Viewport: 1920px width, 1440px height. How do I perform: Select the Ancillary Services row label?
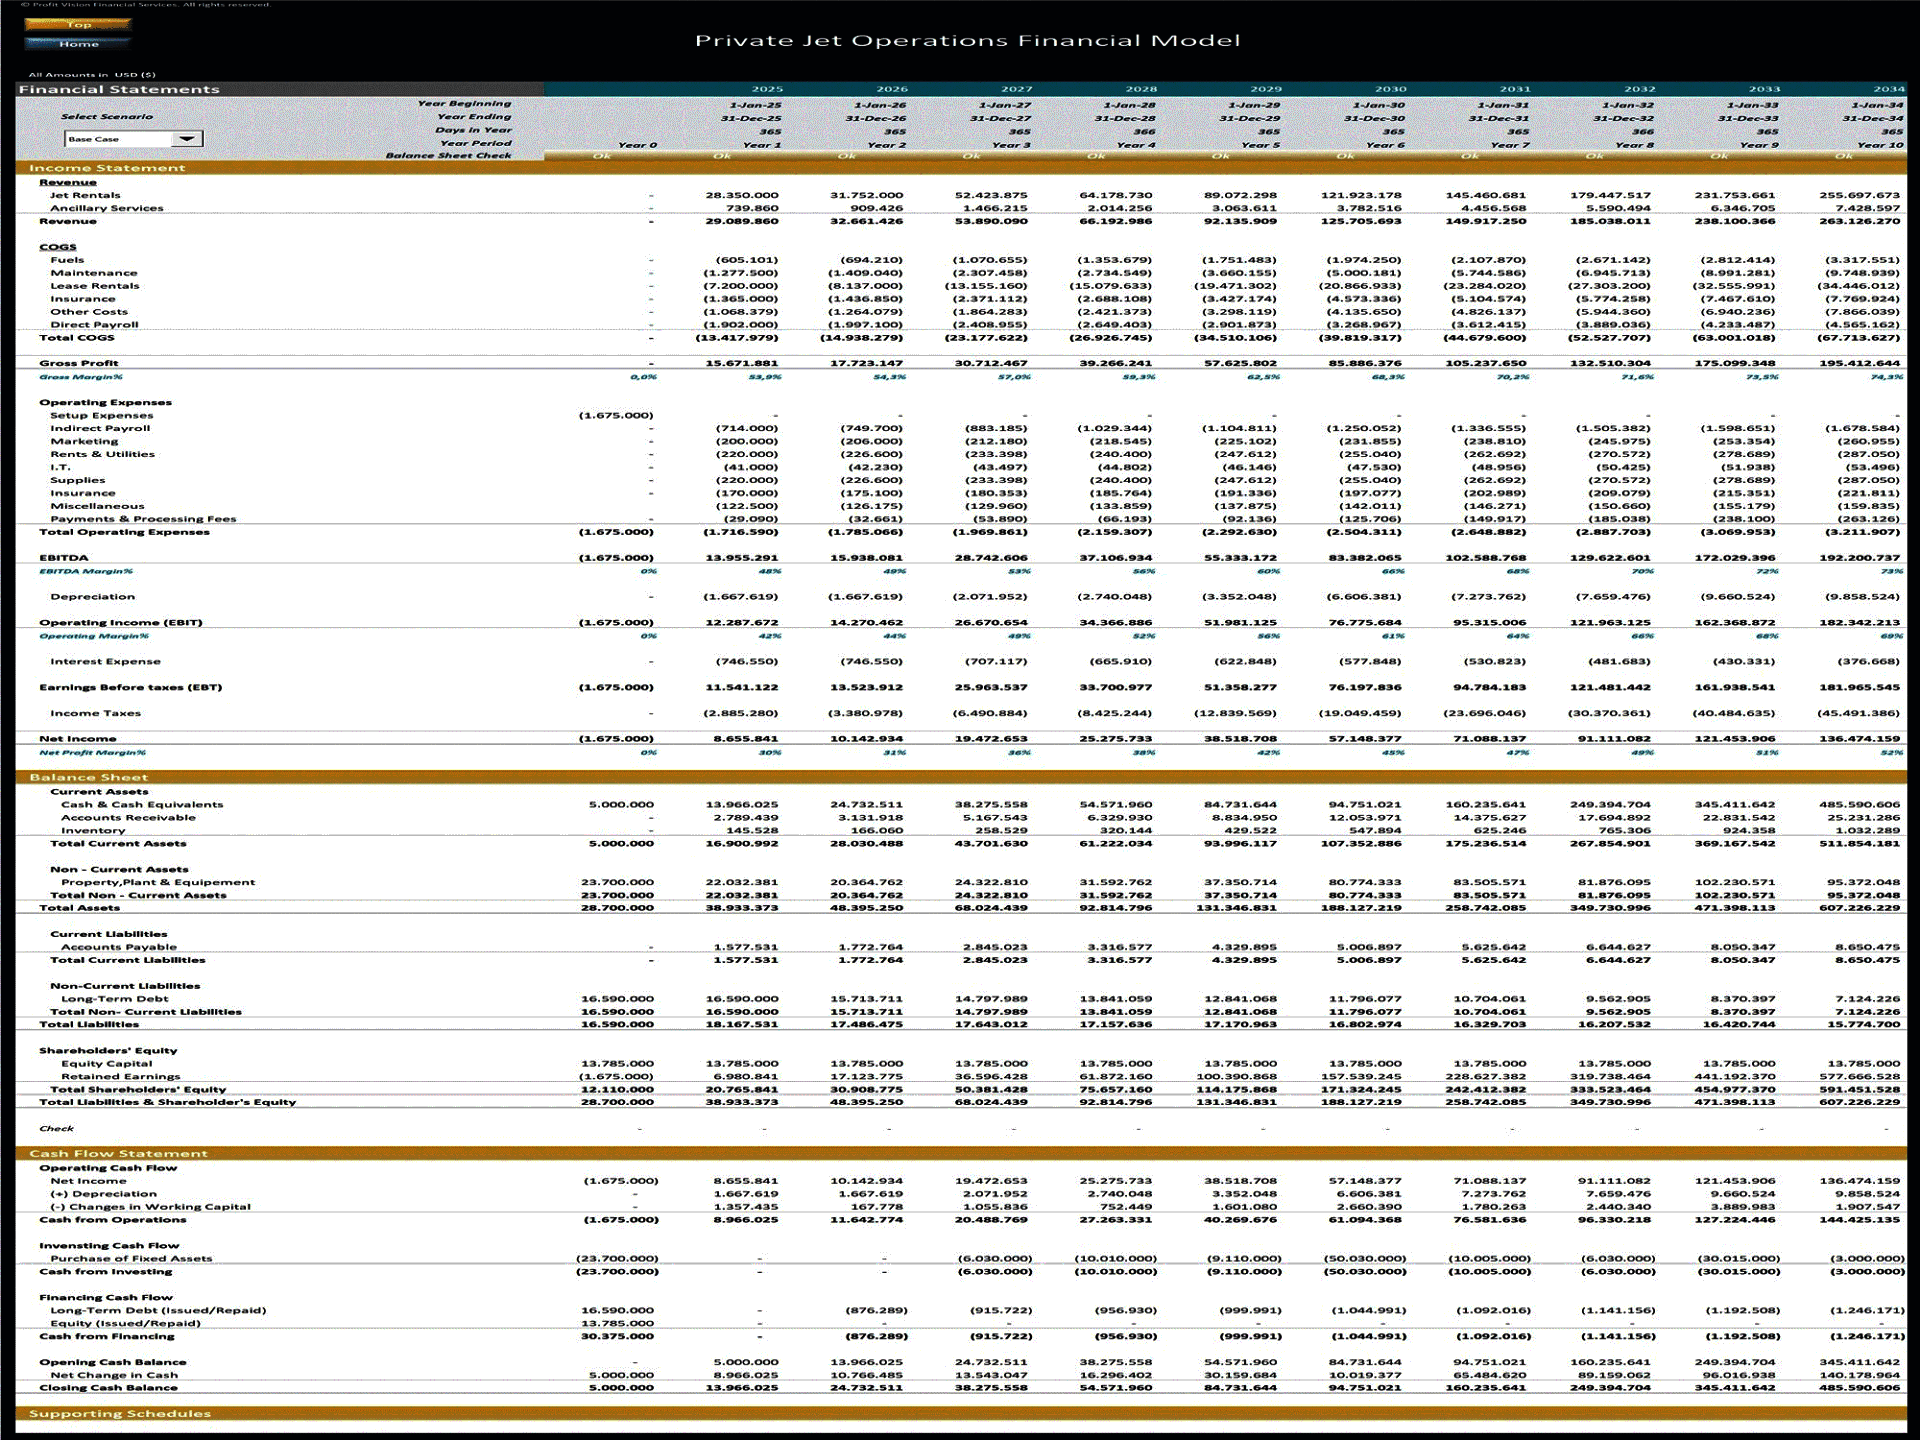tap(107, 208)
